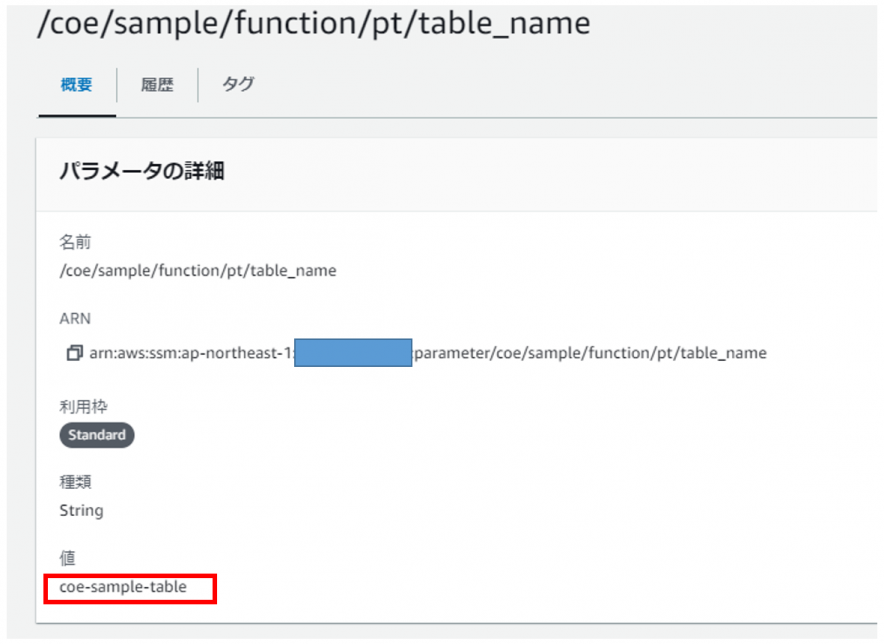This screenshot has width=884, height=644.
Task: Click the String type value
Action: (x=81, y=510)
